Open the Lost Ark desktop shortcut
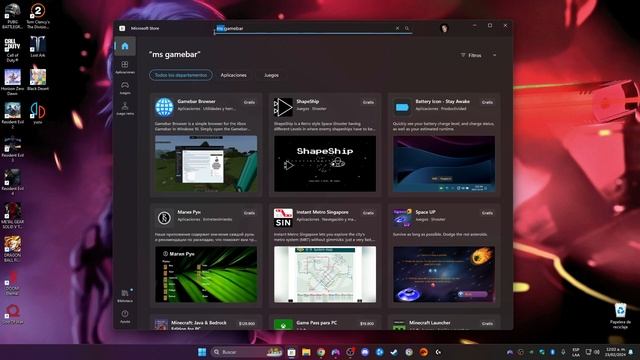Image resolution: width=640 pixels, height=360 pixels. (x=38, y=47)
